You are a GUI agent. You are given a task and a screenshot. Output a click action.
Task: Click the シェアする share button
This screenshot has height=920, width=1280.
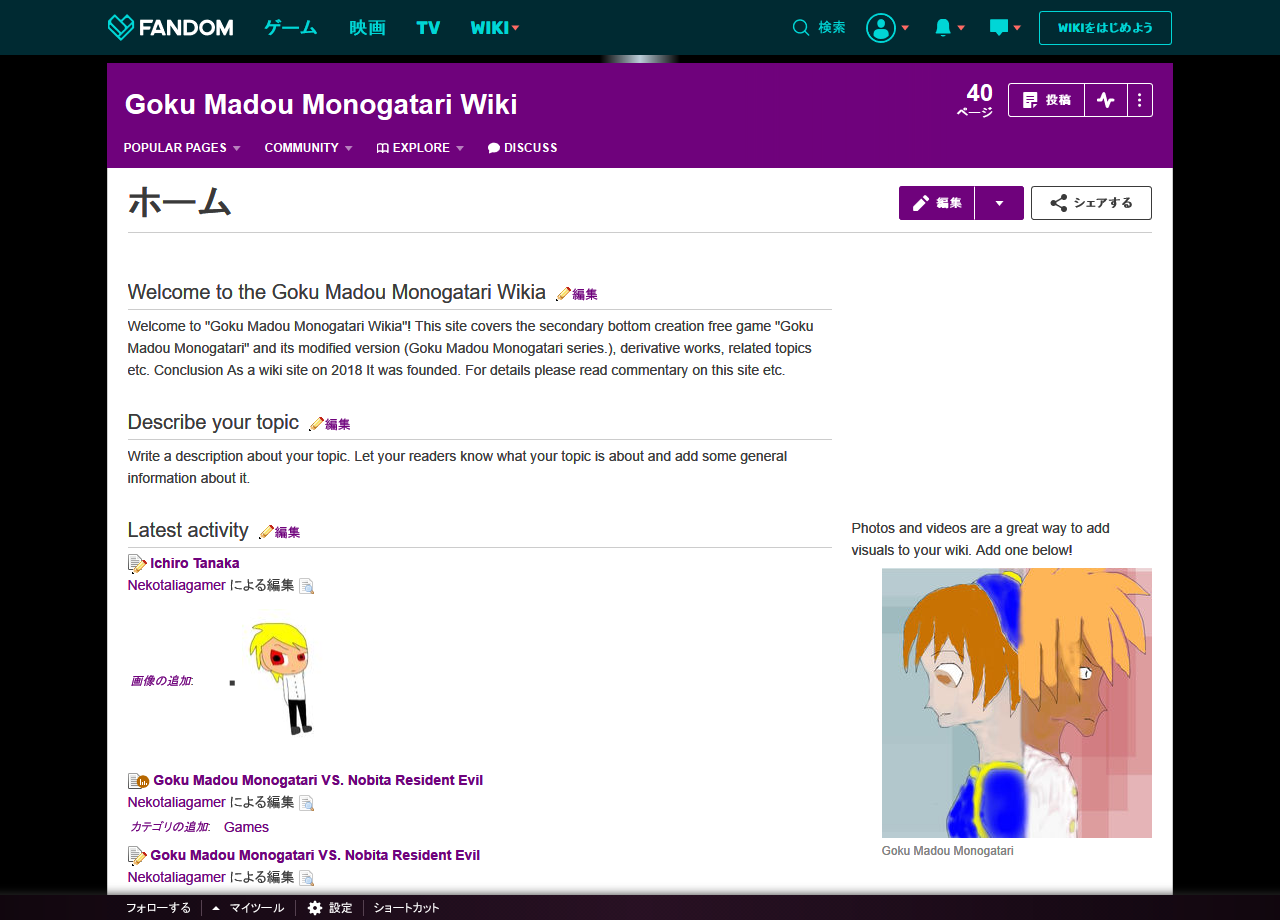pyautogui.click(x=1091, y=203)
